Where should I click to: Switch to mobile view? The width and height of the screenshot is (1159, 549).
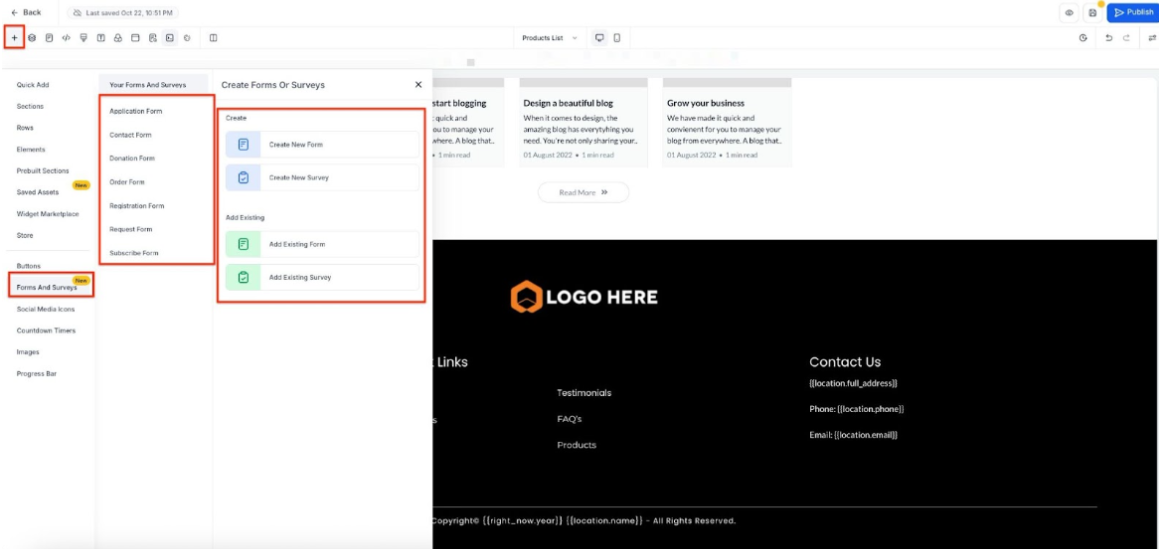click(616, 38)
